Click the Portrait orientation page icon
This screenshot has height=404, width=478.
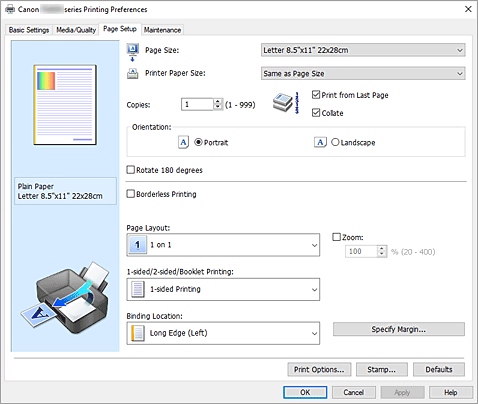[x=183, y=142]
